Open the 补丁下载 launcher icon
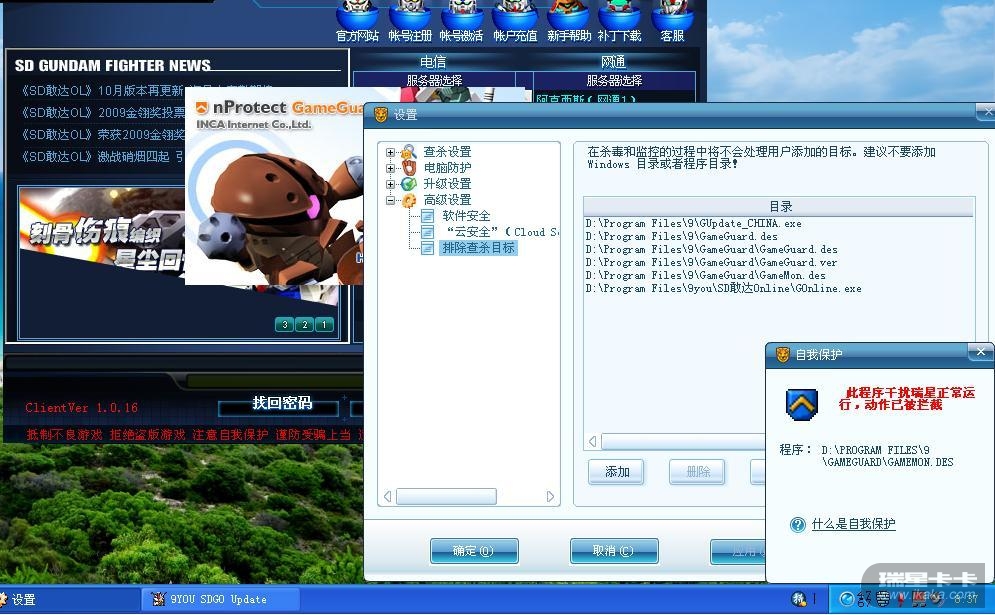Viewport: 995px width, 615px height. pos(619,22)
